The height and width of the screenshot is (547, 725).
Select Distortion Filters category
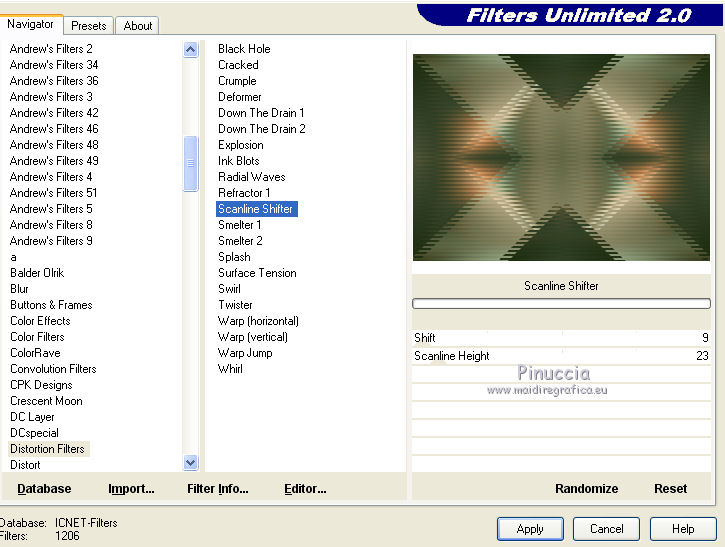[48, 449]
